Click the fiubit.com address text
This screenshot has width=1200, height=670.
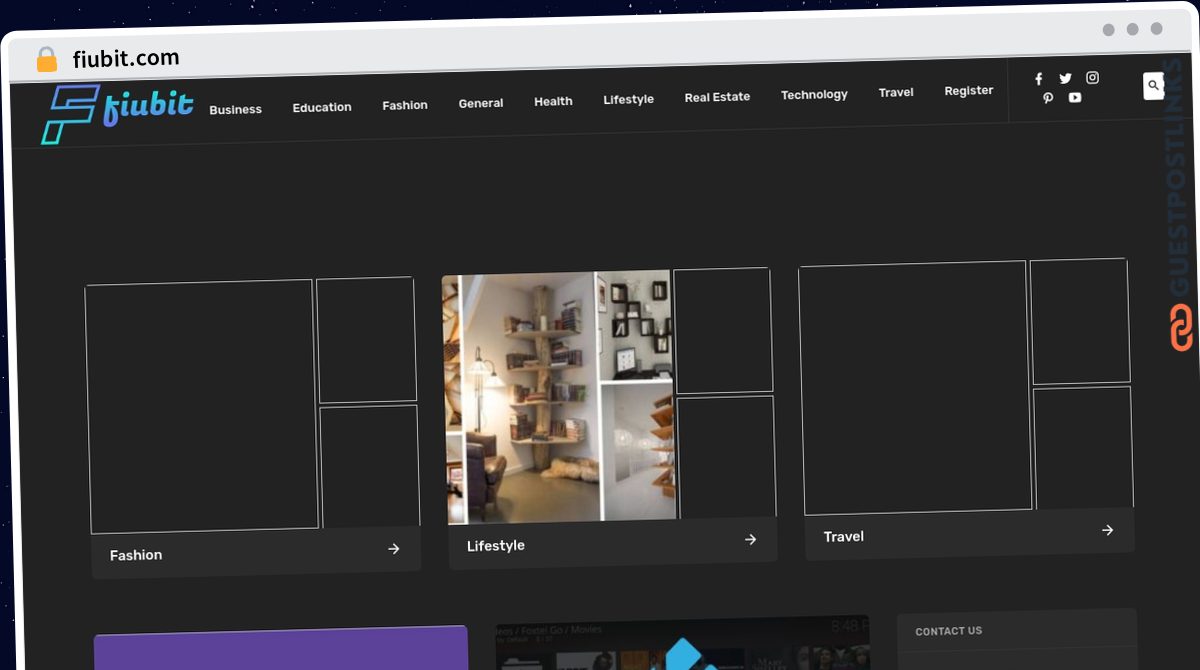click(126, 59)
